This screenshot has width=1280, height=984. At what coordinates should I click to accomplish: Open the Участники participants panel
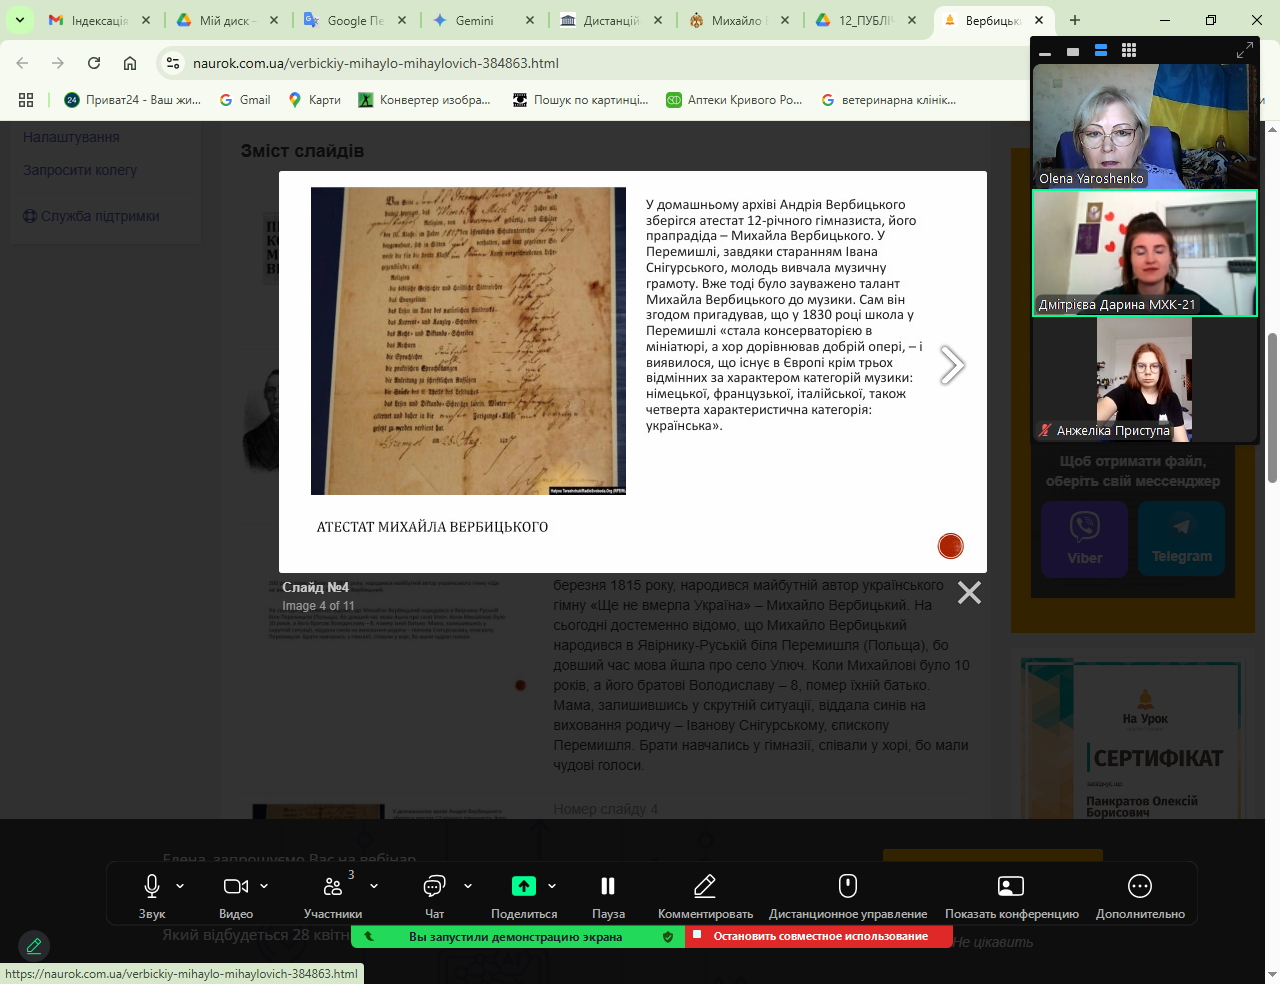pos(333,887)
